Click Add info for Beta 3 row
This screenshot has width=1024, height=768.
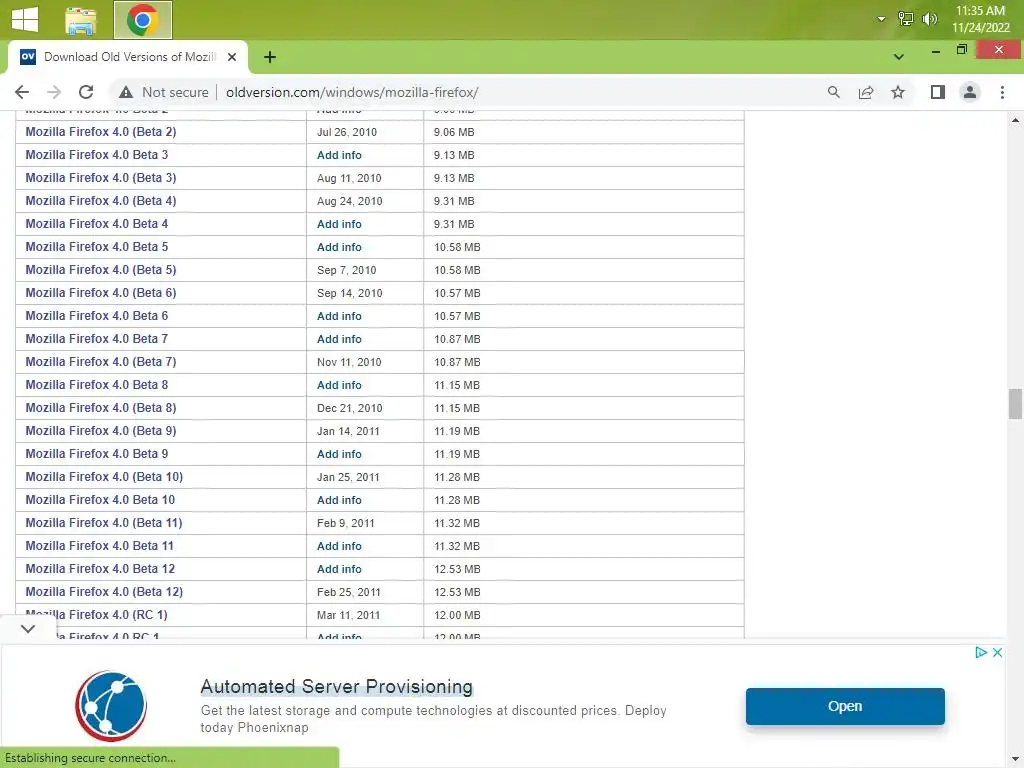pyautogui.click(x=339, y=155)
